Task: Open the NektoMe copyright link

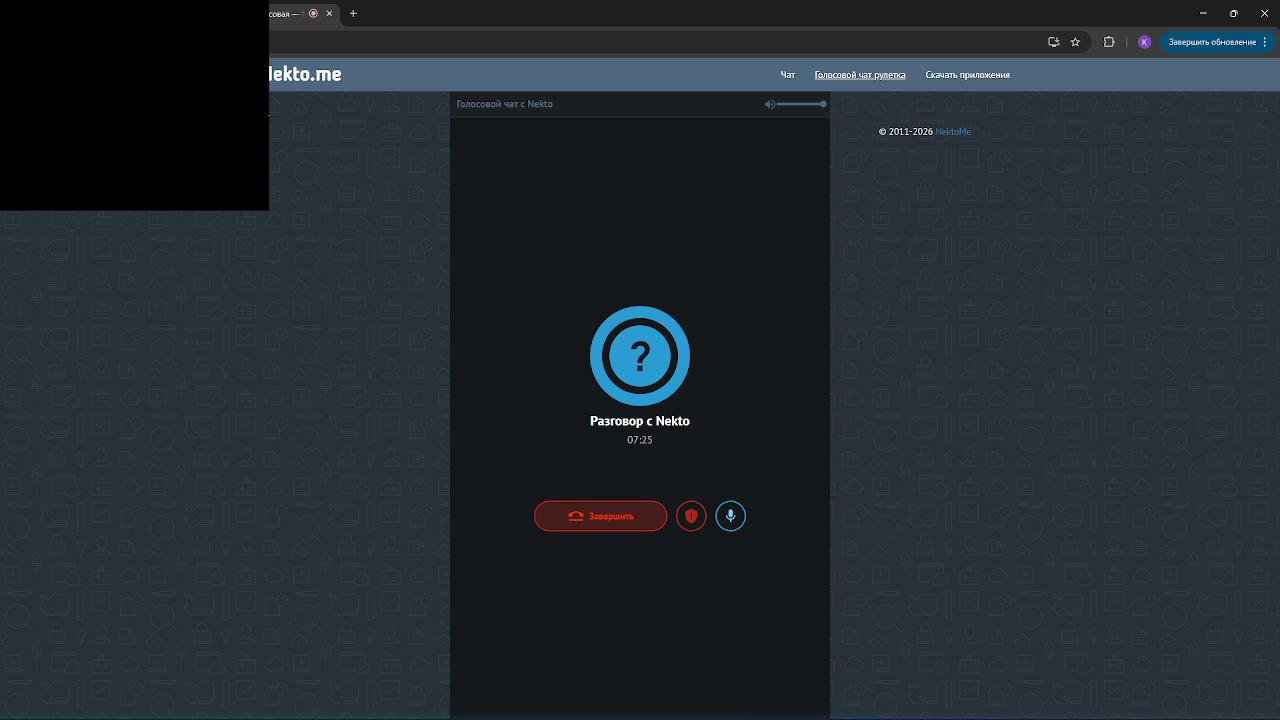Action: pos(952,131)
